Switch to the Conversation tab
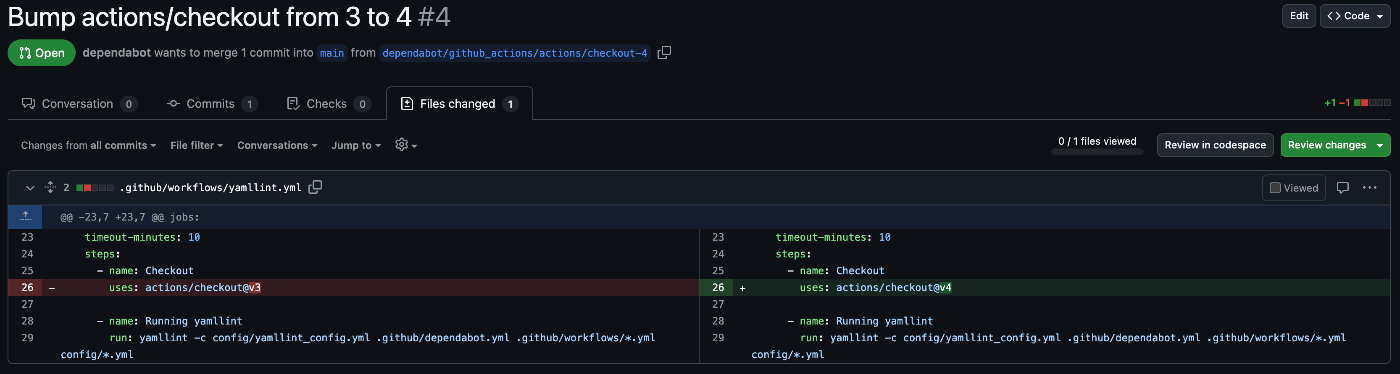Viewport: 1400px width, 374px height. 79,104
